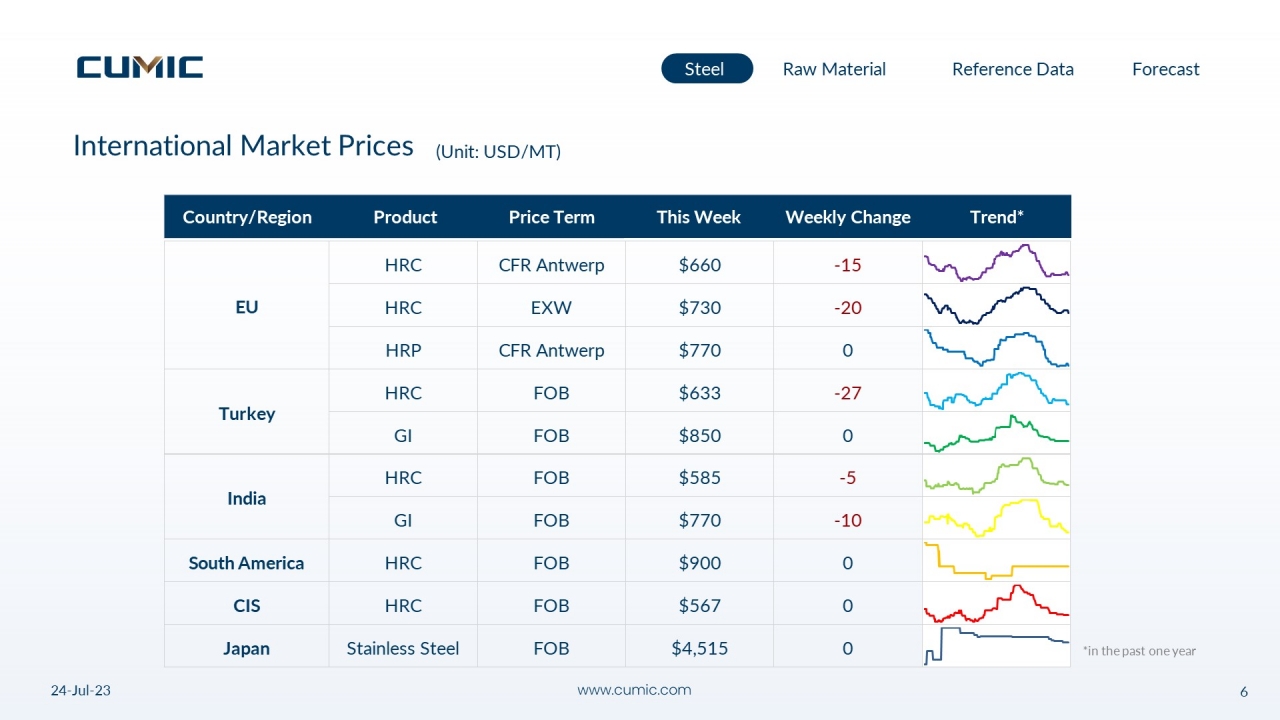Viewport: 1280px width, 720px height.
Task: Select the South America HRC orange trend line
Action: pyautogui.click(x=997, y=562)
